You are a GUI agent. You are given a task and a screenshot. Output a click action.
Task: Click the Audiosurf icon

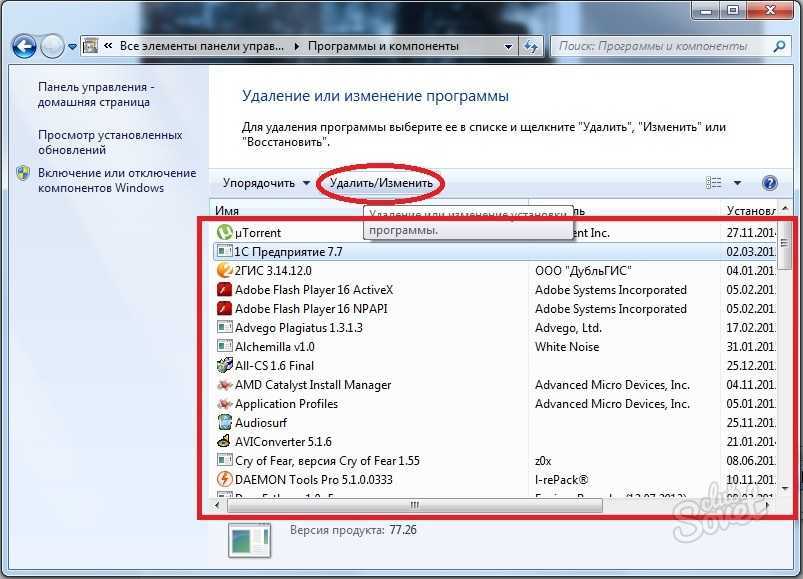point(224,422)
